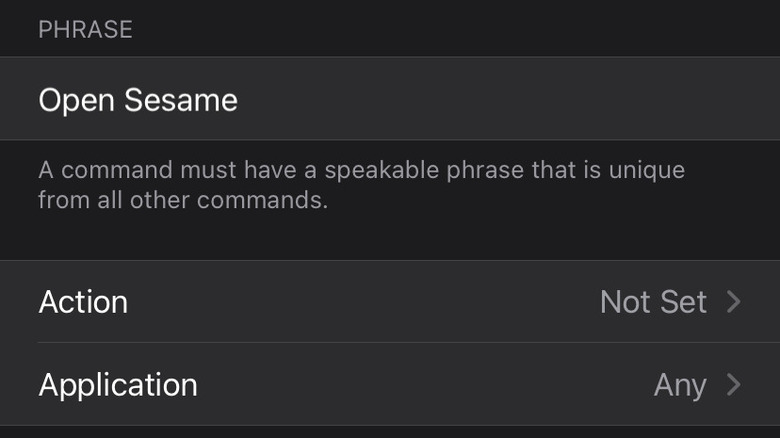The image size is (780, 438).
Task: Click the Application label text
Action: tap(118, 385)
